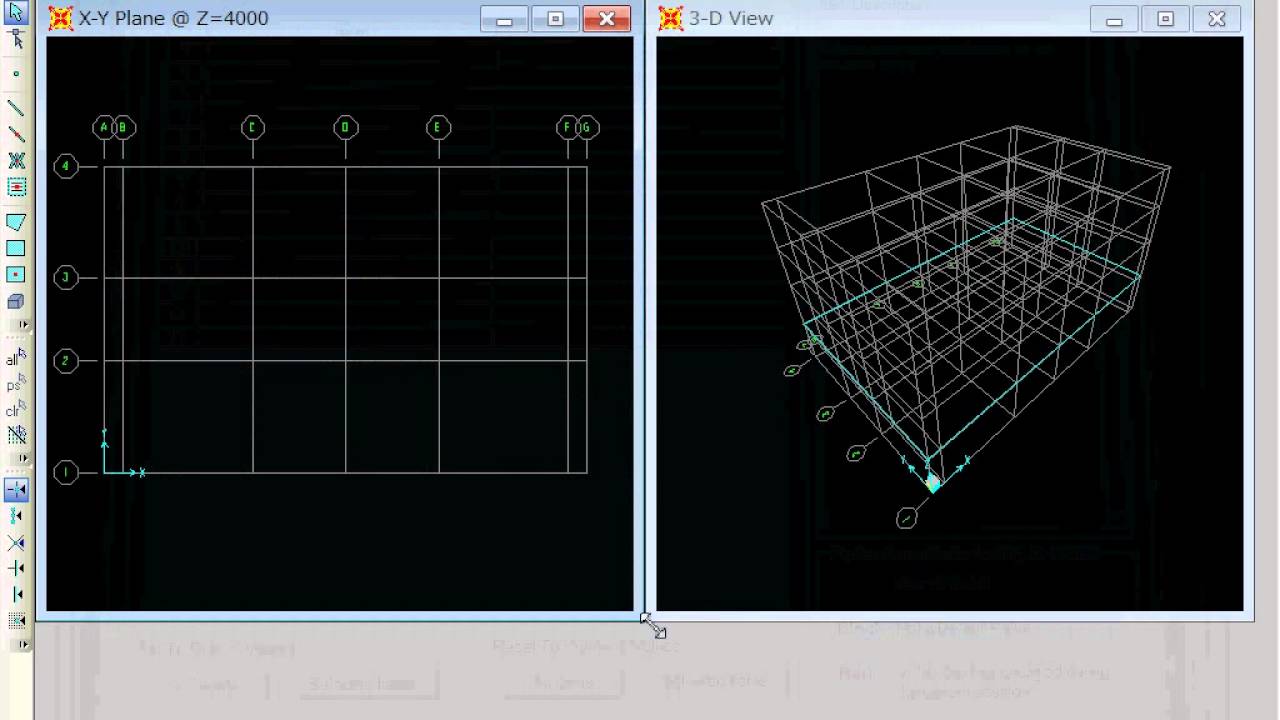Click grid bubble 'C' in plan view
This screenshot has height=720, width=1280.
pyautogui.click(x=252, y=127)
